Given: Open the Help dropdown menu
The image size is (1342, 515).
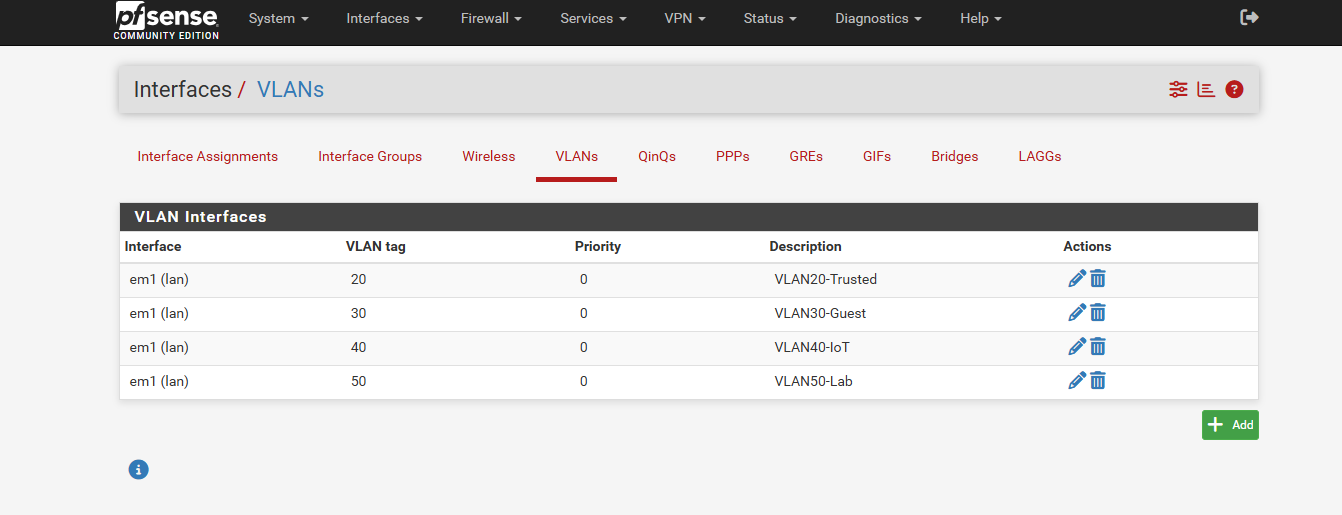Looking at the screenshot, I should (x=980, y=18).
